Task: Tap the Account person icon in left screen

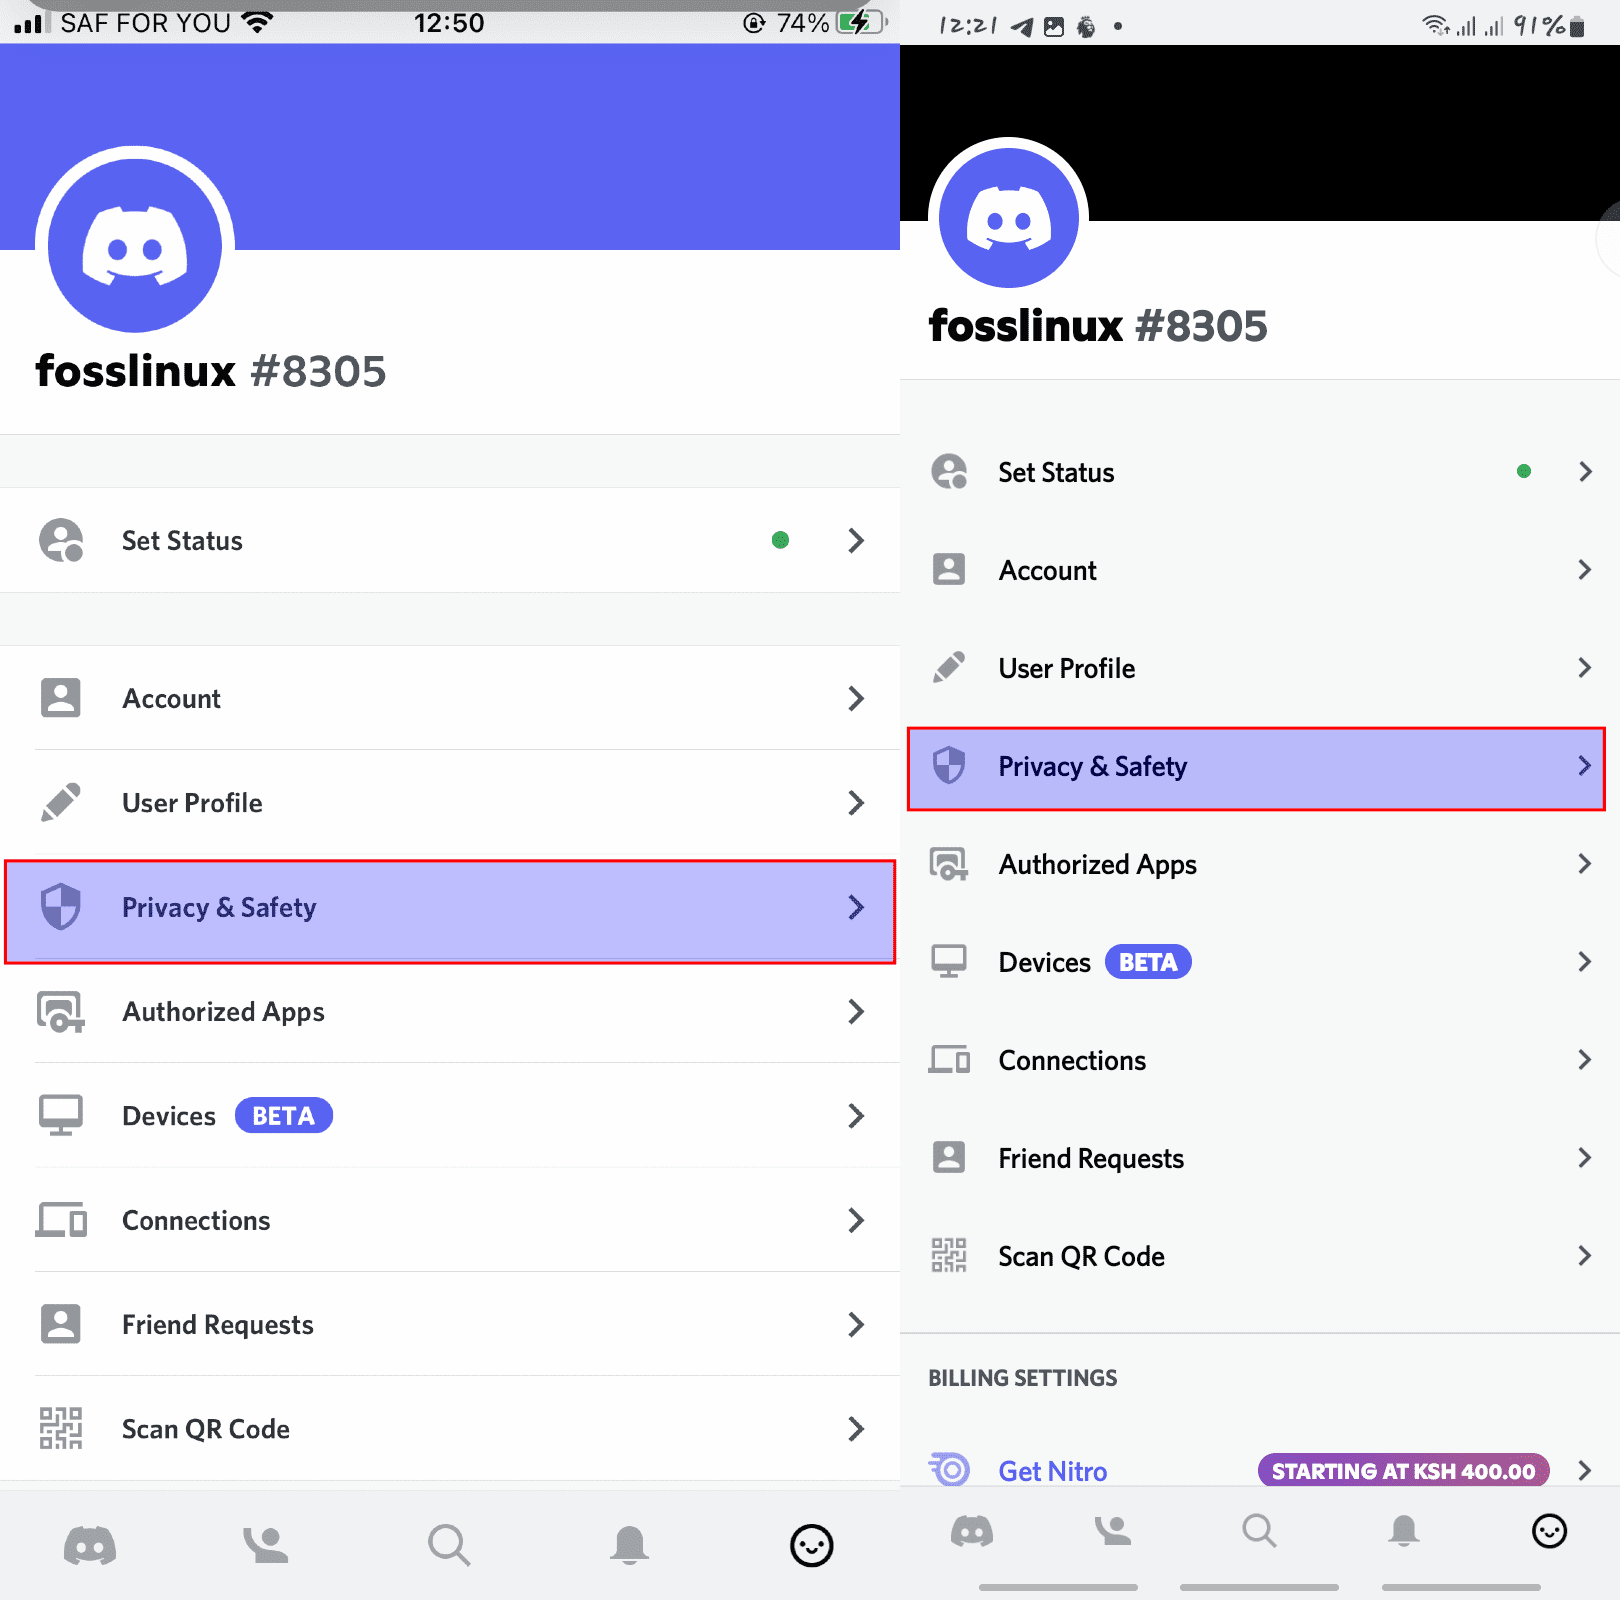Action: pyautogui.click(x=61, y=698)
